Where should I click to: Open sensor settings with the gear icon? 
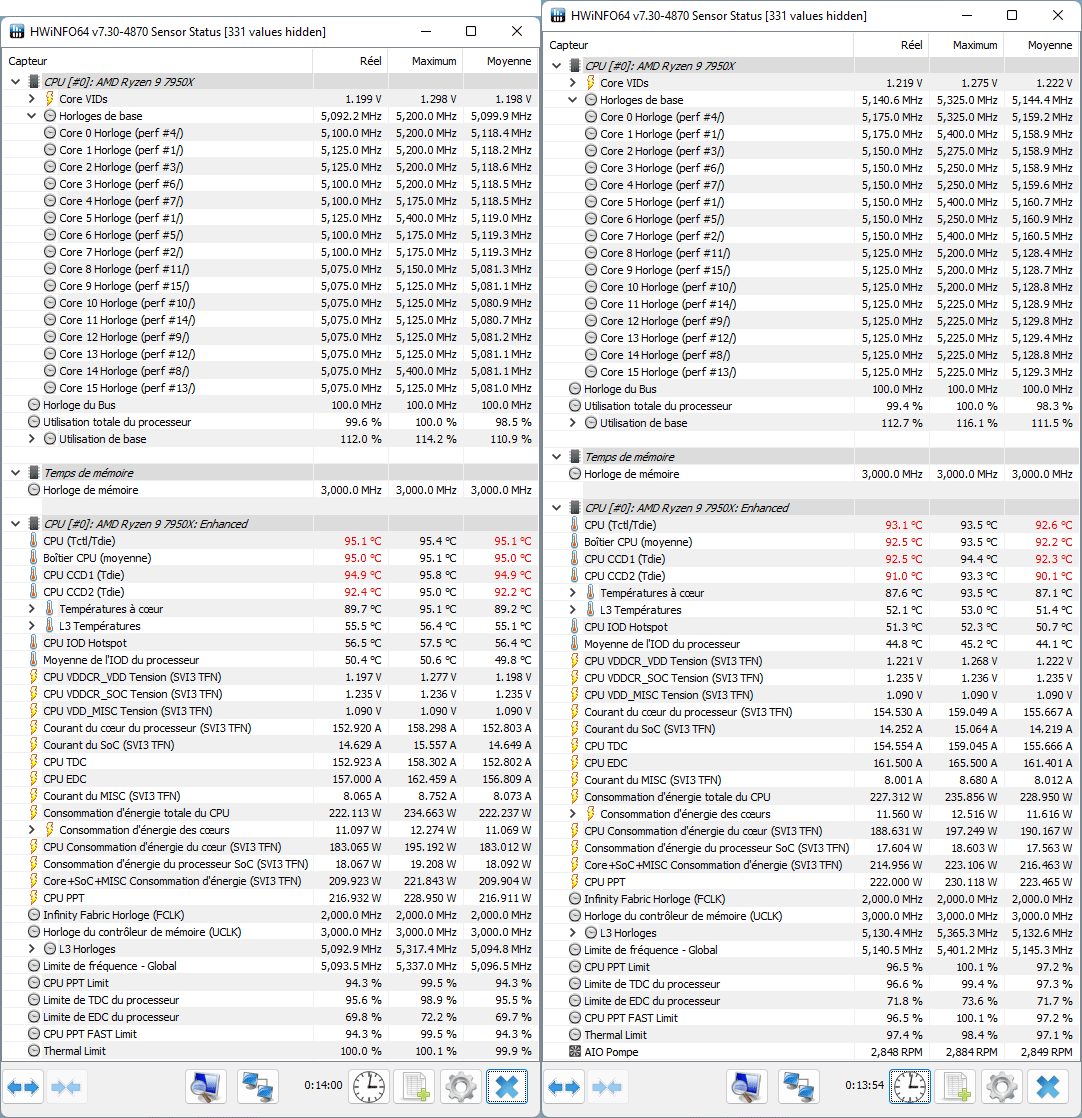tap(460, 1087)
